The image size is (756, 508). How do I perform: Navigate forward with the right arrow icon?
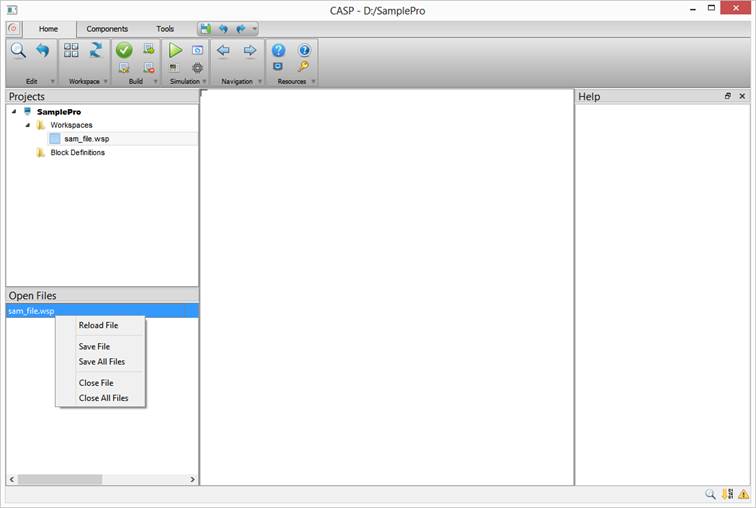click(x=250, y=50)
